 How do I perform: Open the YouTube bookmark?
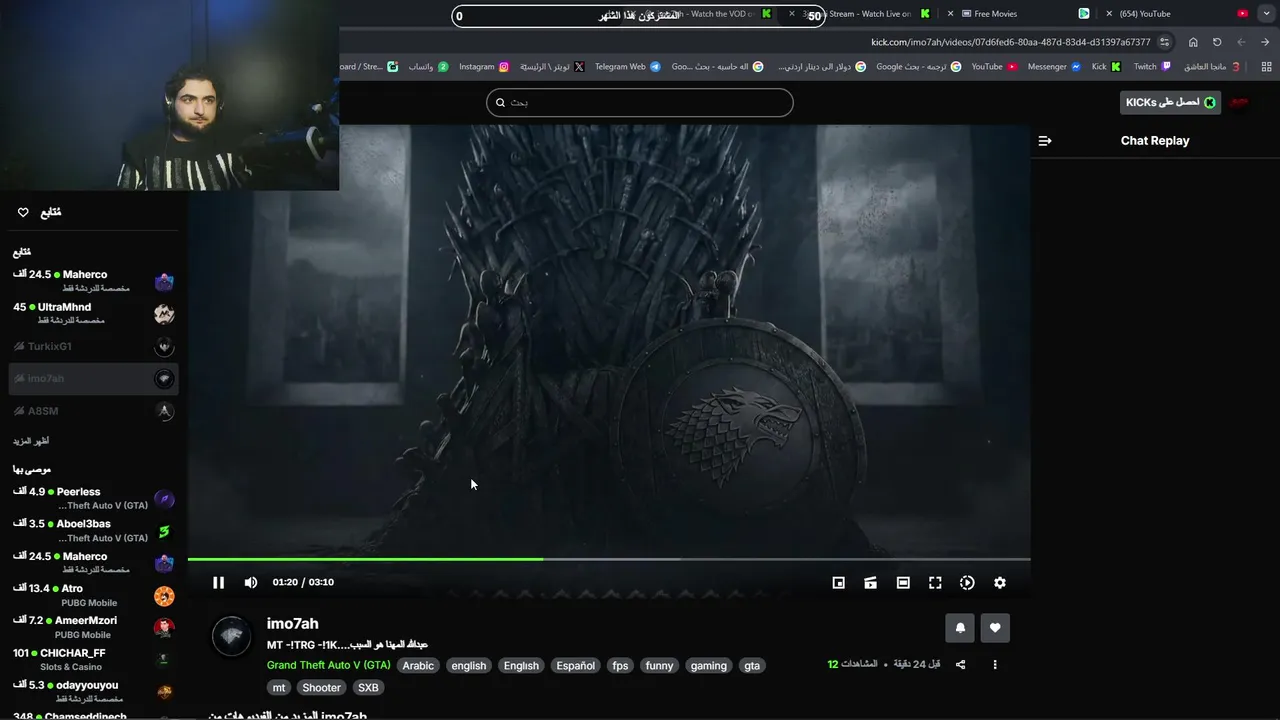pos(994,67)
